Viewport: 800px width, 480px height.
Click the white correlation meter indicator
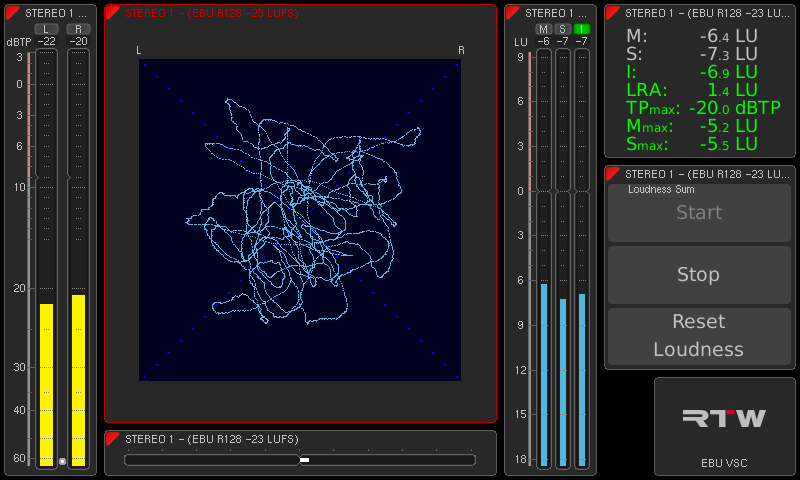(305, 460)
